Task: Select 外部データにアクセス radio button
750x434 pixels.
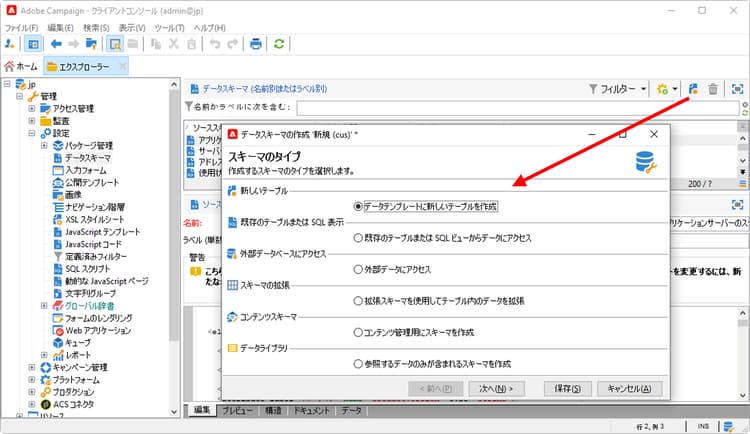Action: coord(358,269)
